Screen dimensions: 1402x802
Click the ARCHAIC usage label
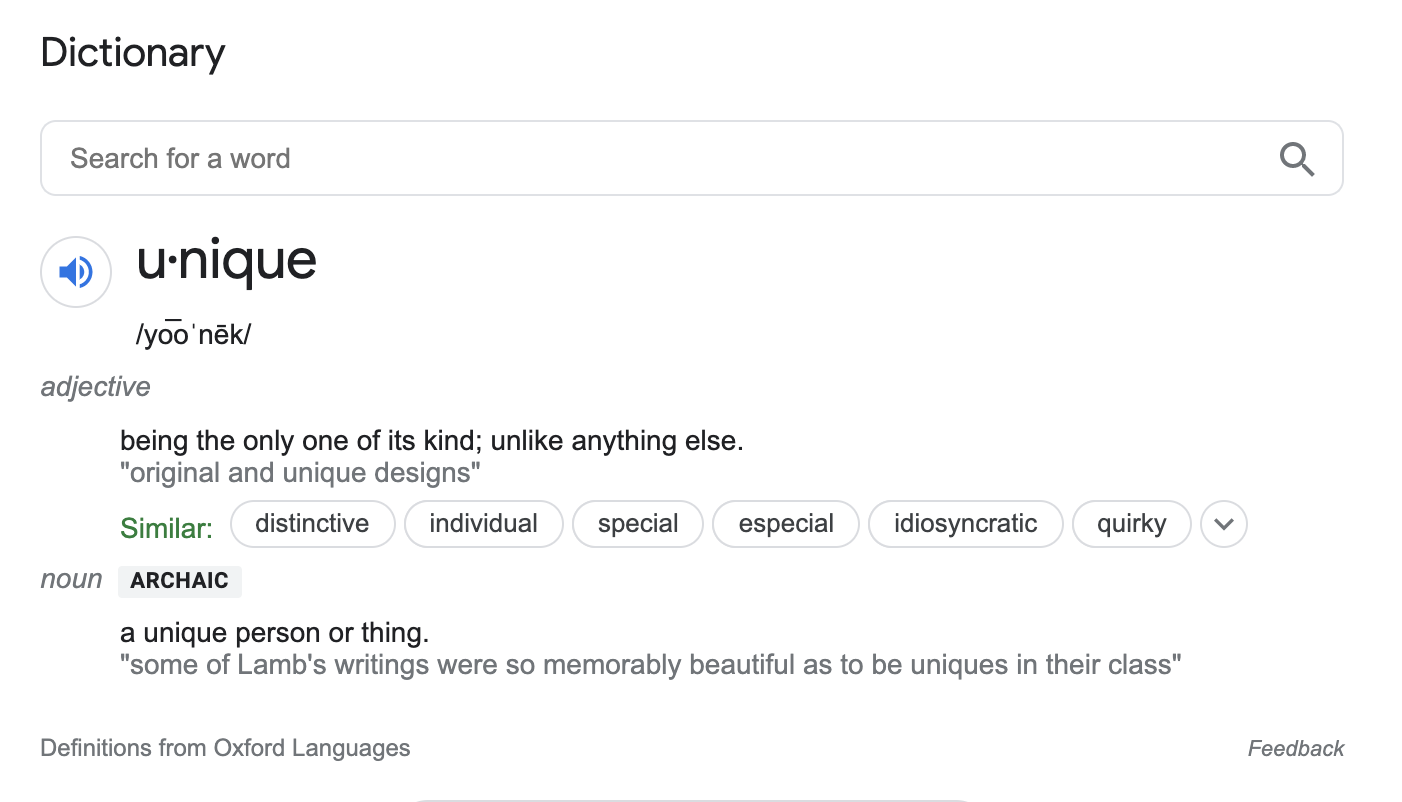point(180,581)
